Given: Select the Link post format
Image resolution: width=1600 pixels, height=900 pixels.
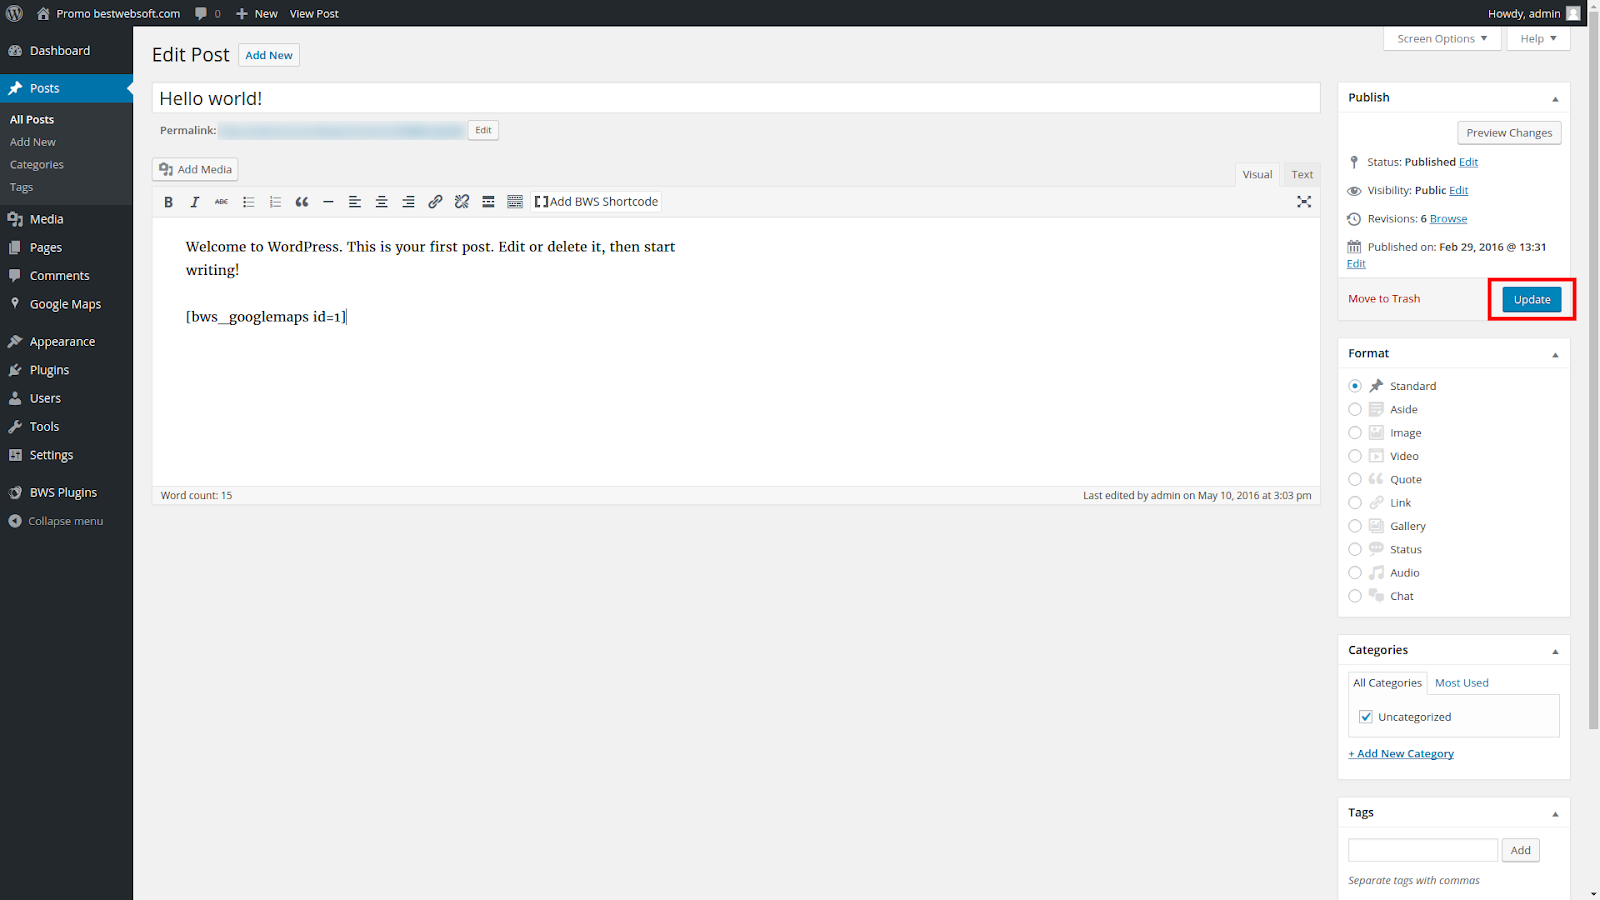Looking at the screenshot, I should coord(1355,503).
